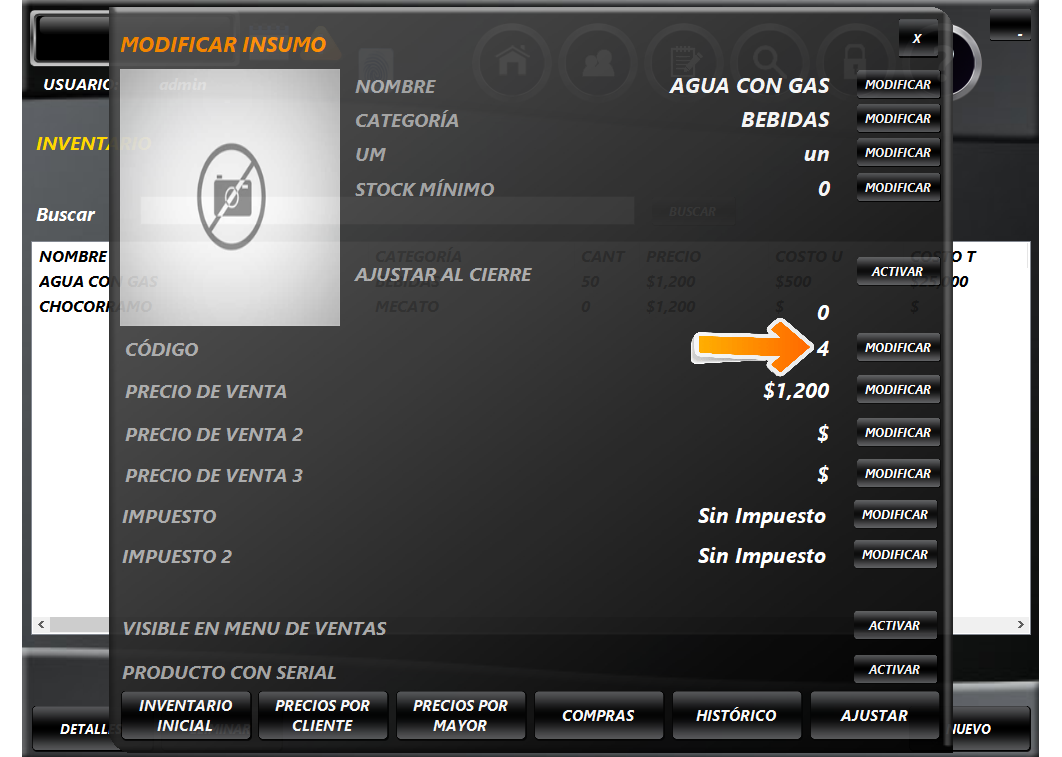1062x757 pixels.
Task: Modify the Precio de Venta $1,200
Action: pos(897,390)
